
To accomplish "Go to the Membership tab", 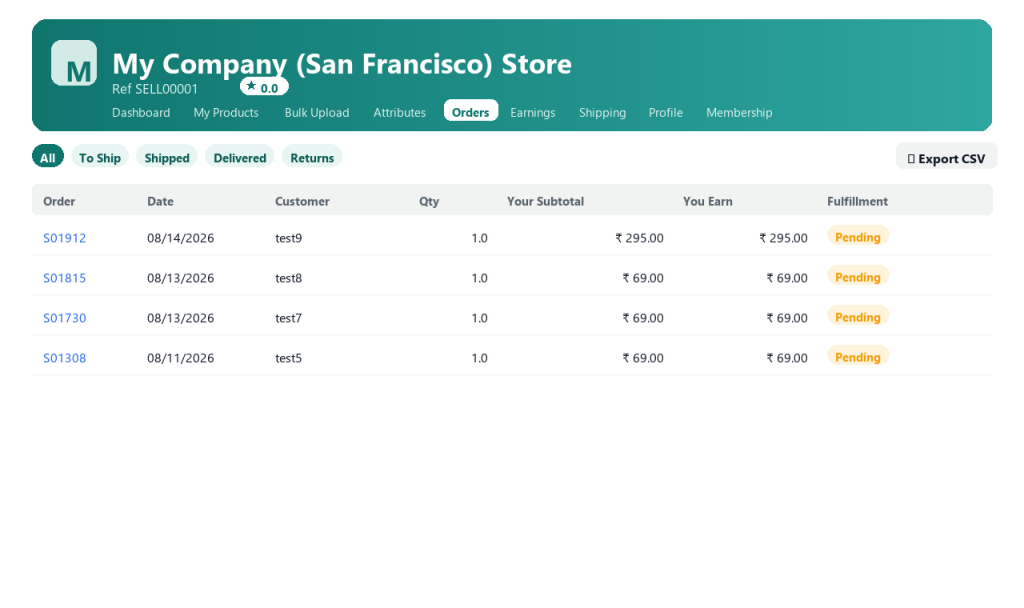I will click(739, 112).
